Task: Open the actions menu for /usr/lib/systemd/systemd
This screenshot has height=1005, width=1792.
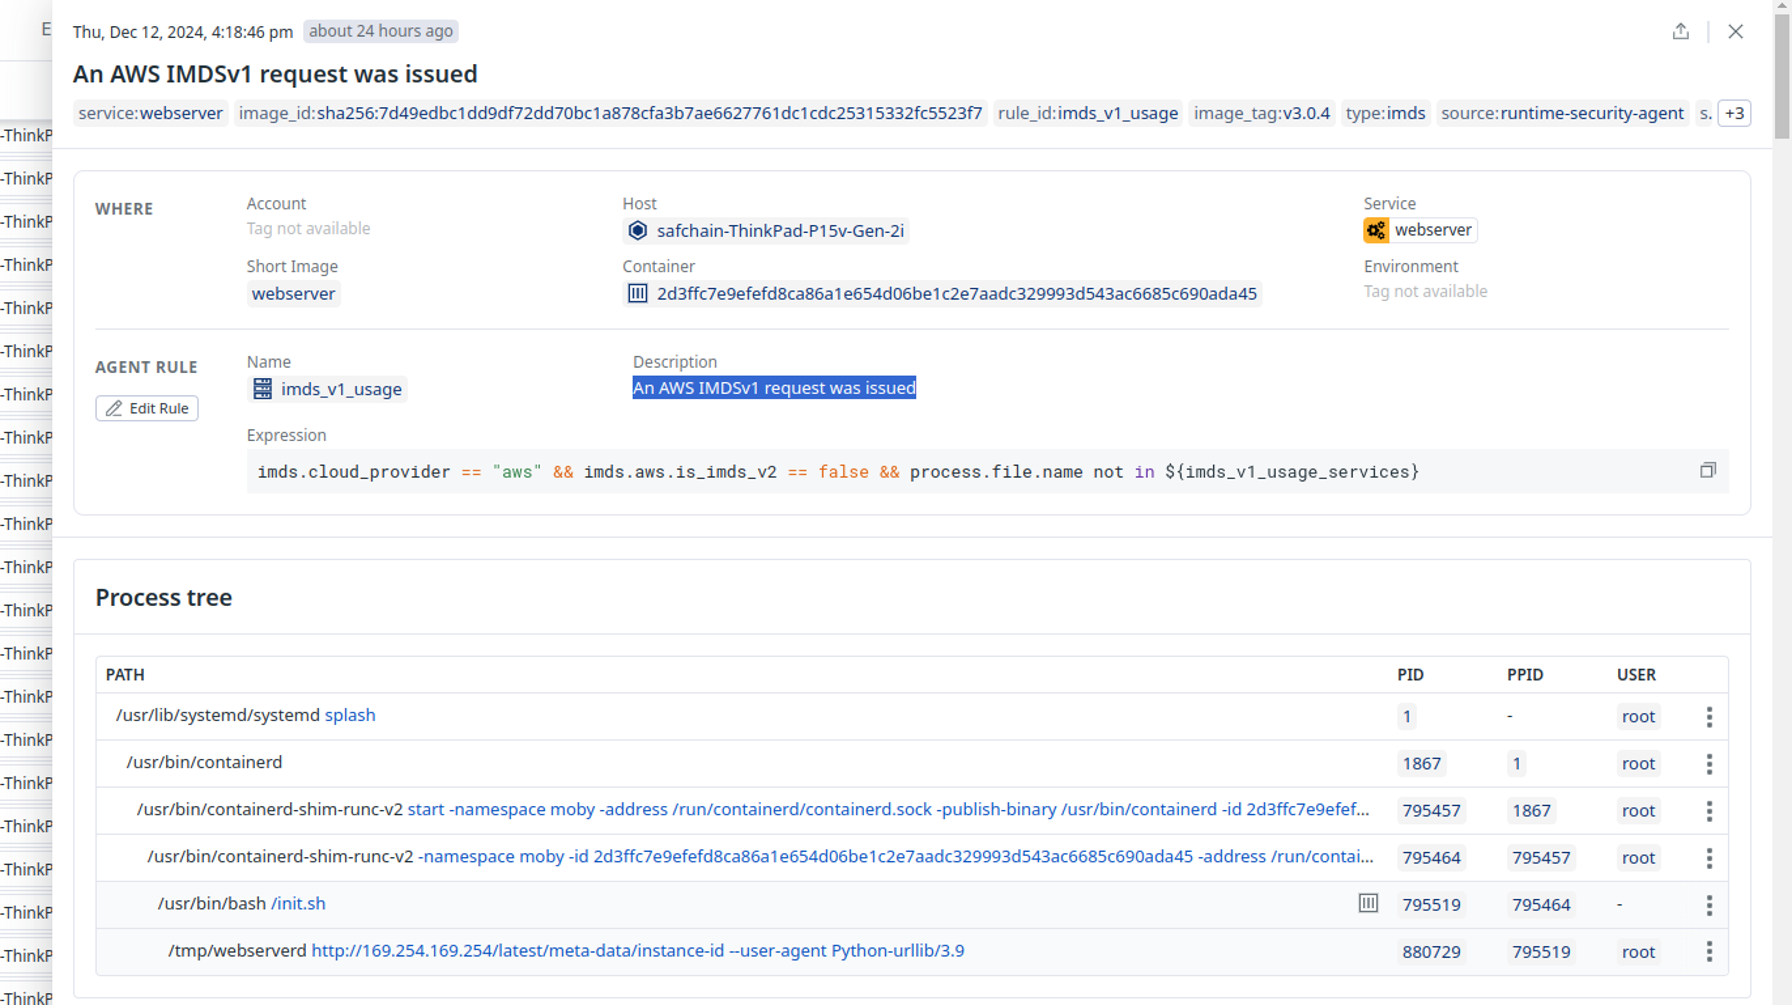Action: (x=1709, y=717)
